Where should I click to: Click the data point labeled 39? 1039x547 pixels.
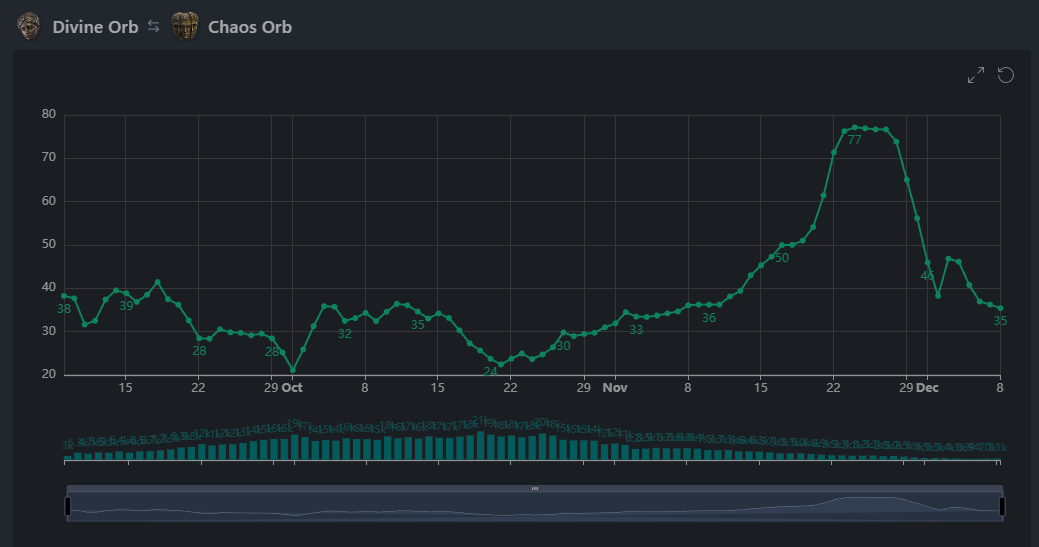coord(127,293)
